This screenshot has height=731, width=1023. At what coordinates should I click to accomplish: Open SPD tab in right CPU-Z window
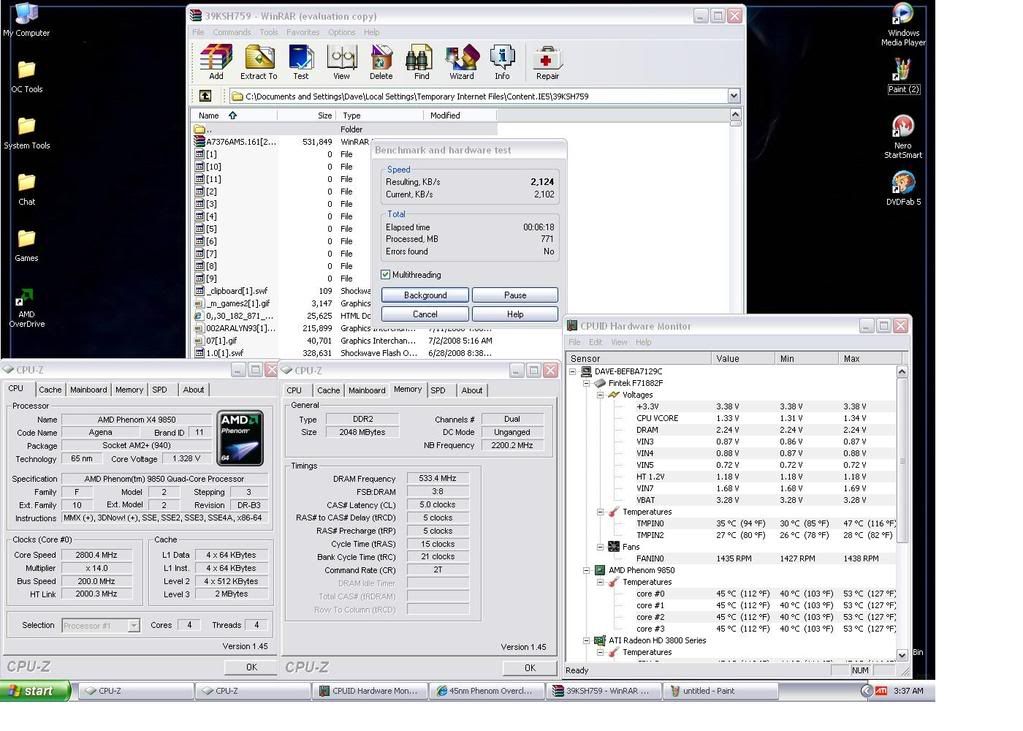[x=438, y=390]
